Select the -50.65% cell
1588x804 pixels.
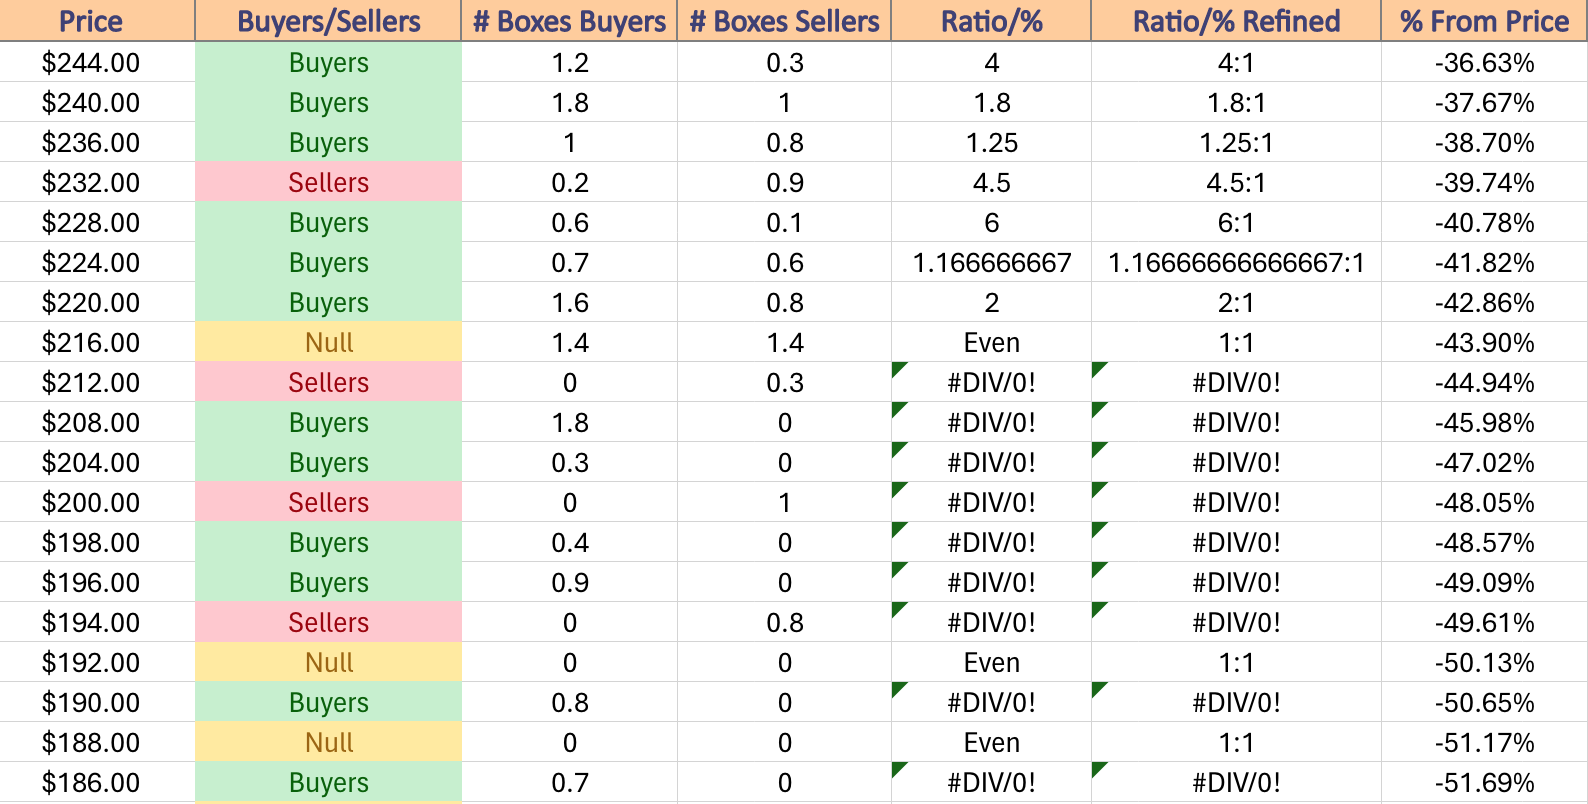[x=1485, y=702]
